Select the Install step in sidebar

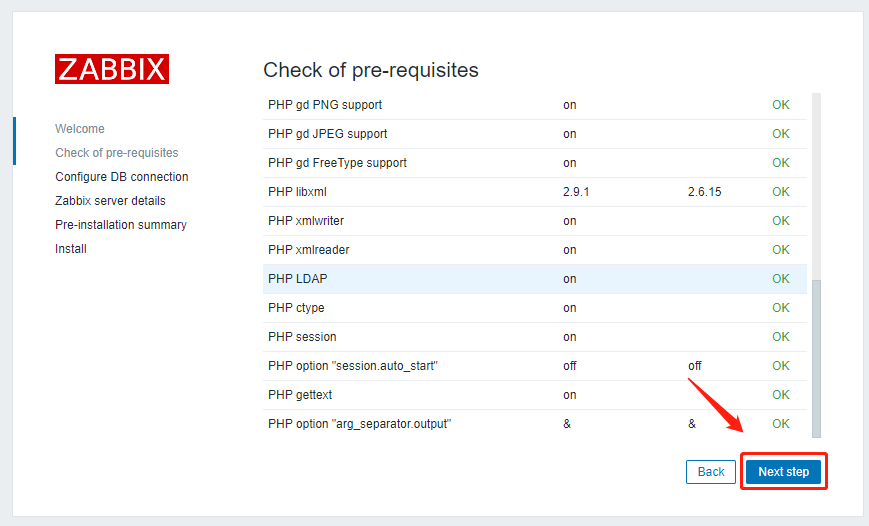71,249
